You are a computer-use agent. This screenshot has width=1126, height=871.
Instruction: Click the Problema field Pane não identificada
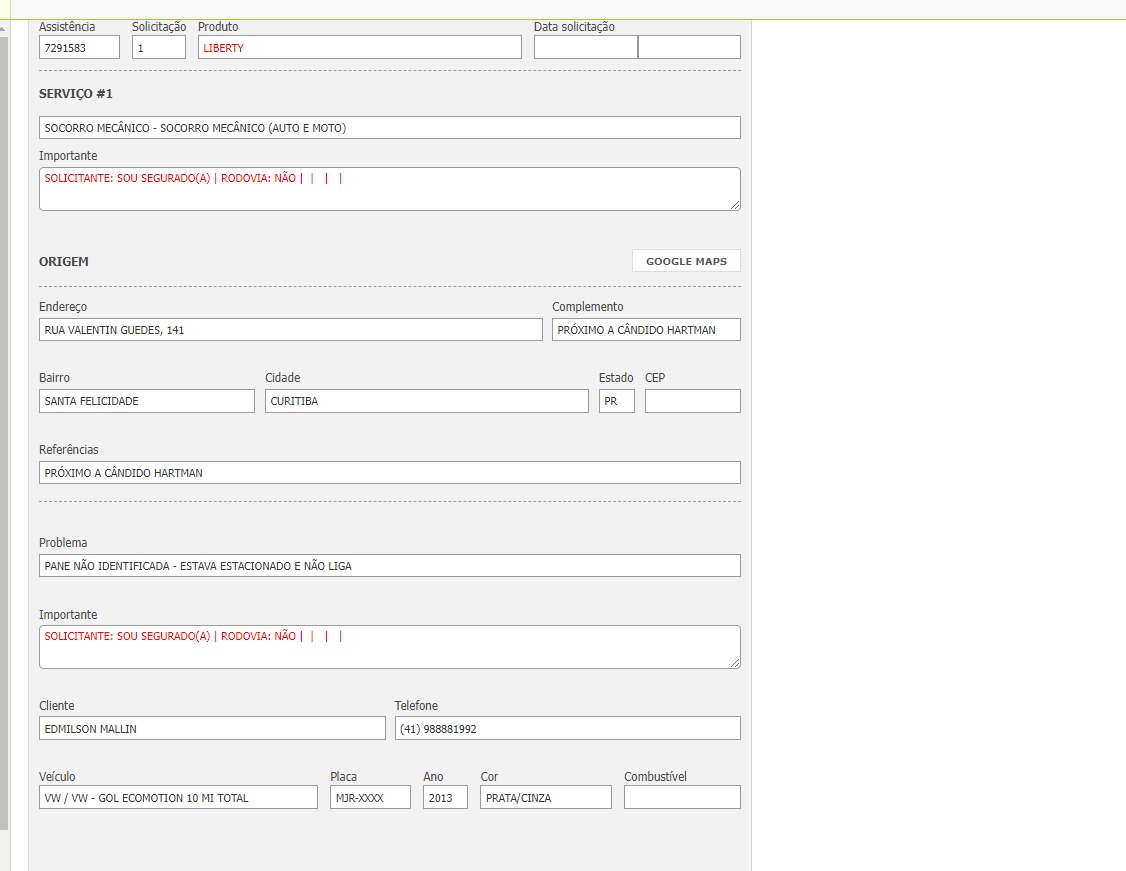[389, 565]
